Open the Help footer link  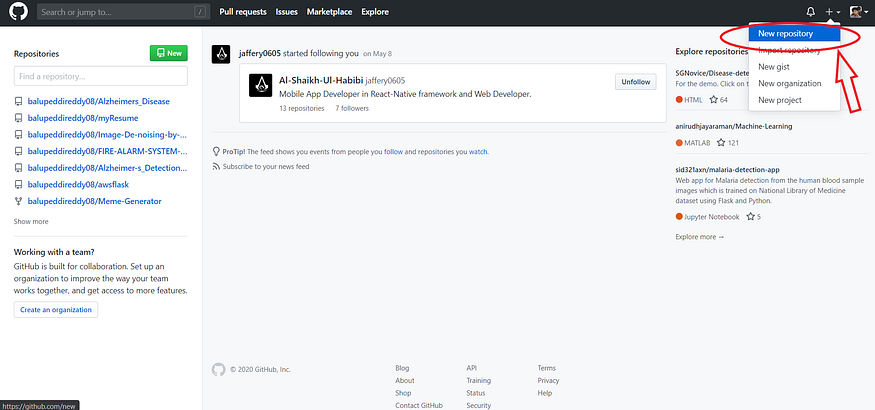pyautogui.click(x=545, y=393)
